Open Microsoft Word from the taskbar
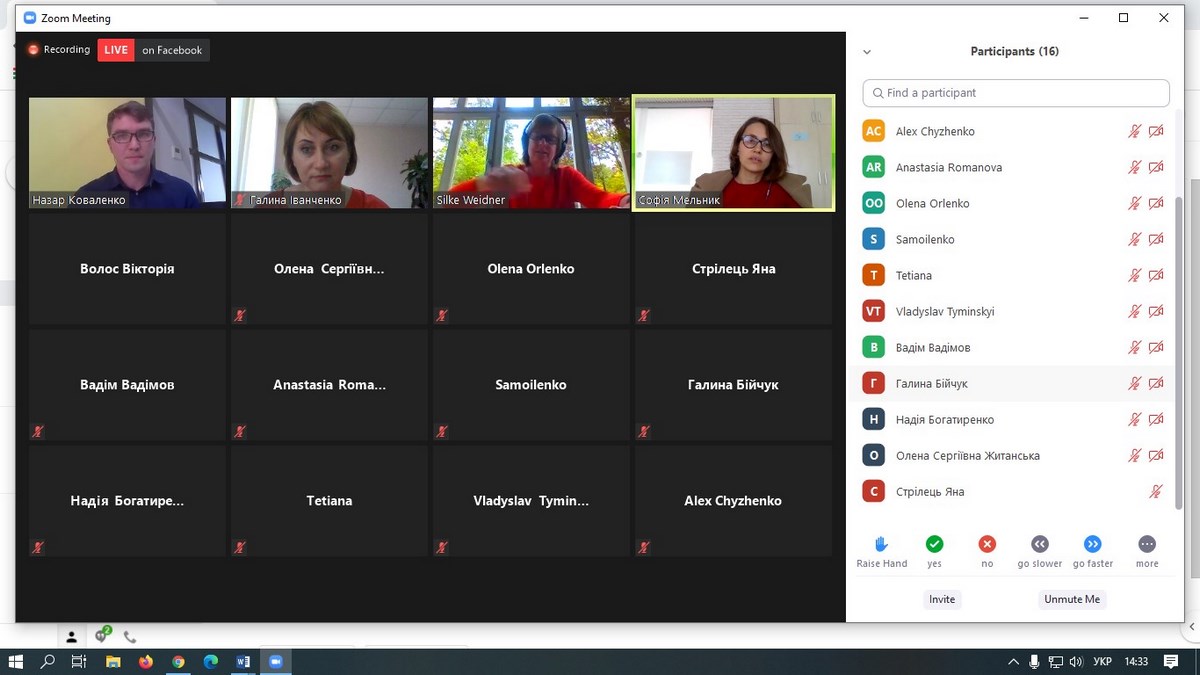This screenshot has height=675, width=1200. 243,662
